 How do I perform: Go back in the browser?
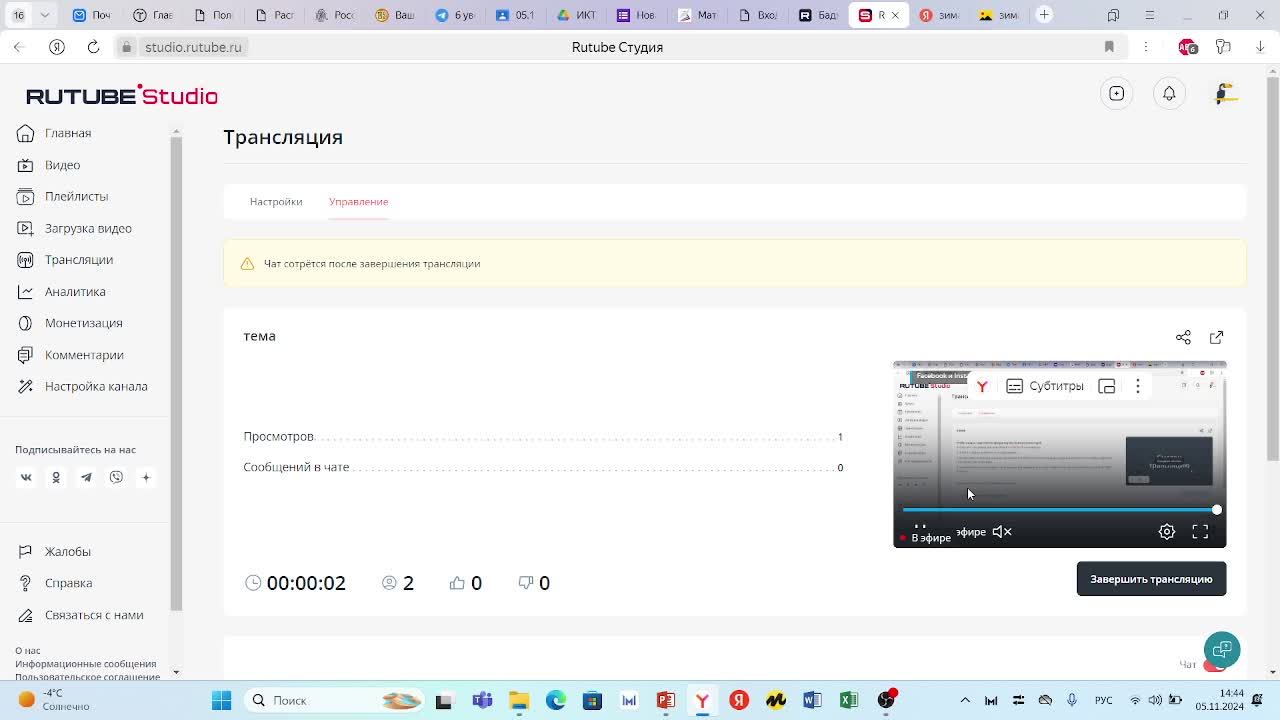[19, 47]
